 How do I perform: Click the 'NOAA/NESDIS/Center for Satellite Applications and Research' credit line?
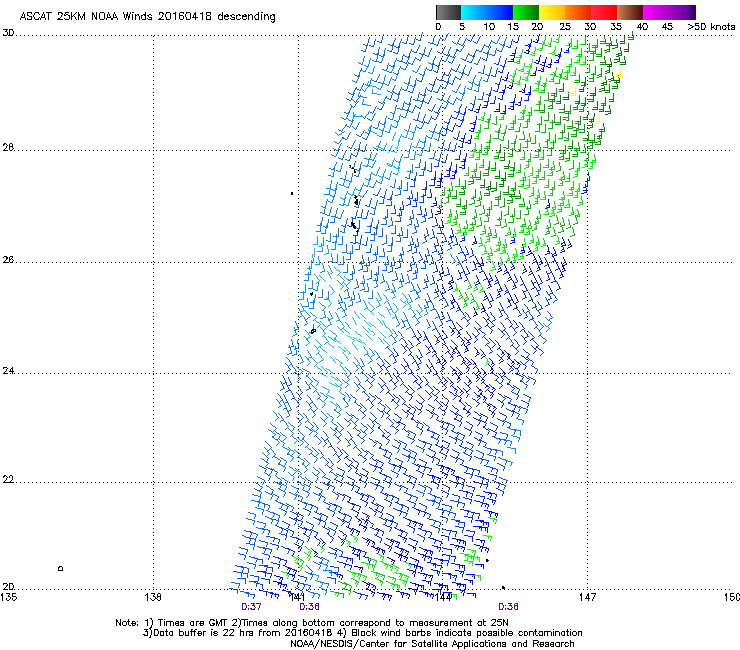pyautogui.click(x=432, y=644)
